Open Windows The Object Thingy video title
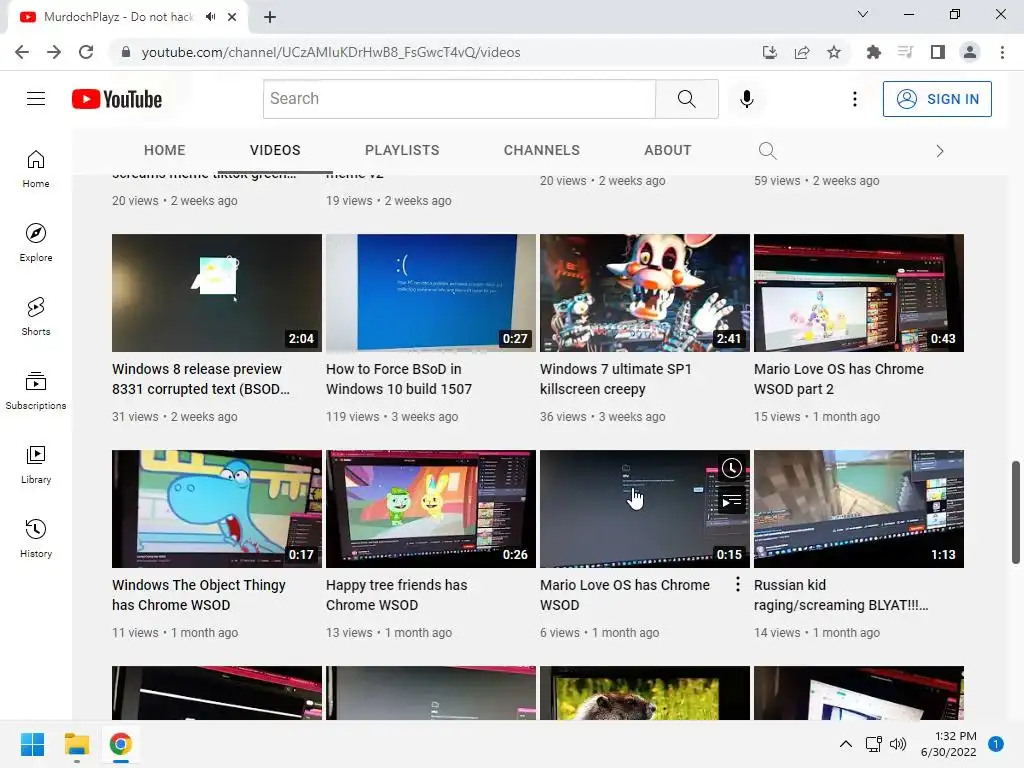Screen dimensions: 1024x768 point(199,595)
